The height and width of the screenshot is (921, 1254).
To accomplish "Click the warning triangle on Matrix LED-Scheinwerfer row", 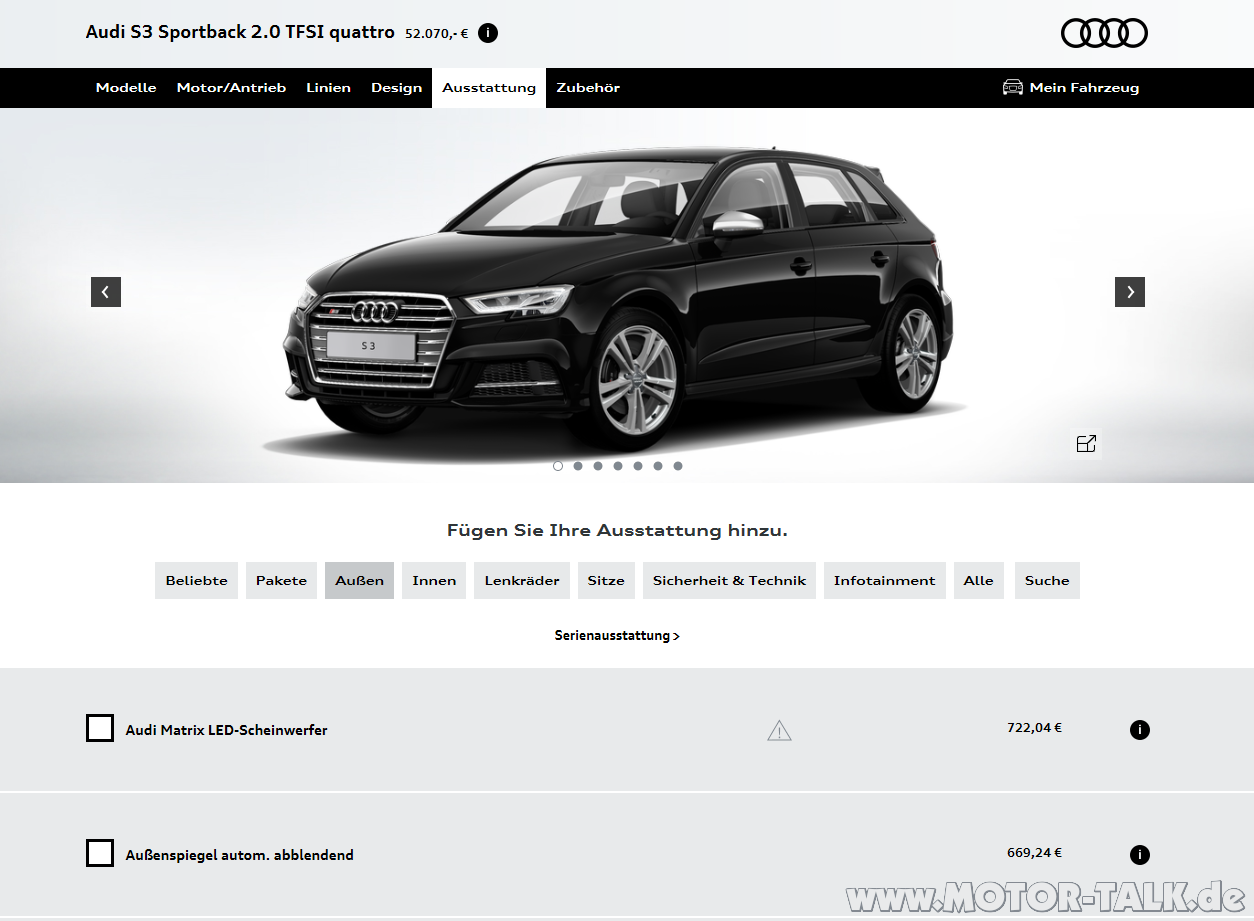I will (779, 730).
